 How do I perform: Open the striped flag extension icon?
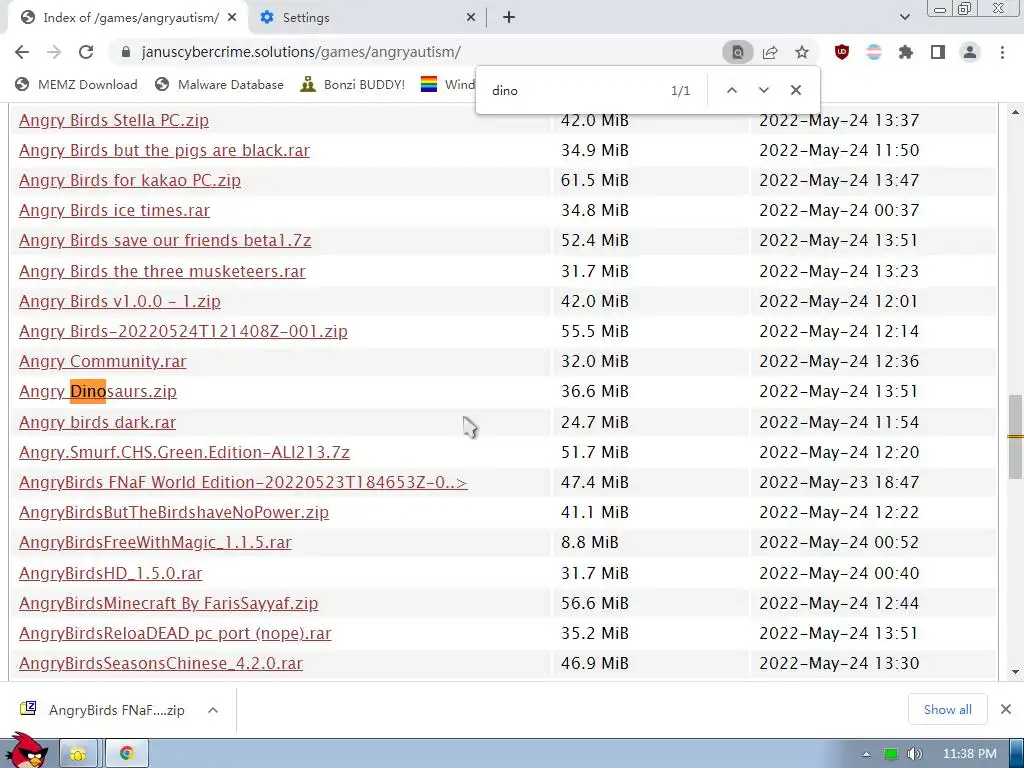click(874, 52)
